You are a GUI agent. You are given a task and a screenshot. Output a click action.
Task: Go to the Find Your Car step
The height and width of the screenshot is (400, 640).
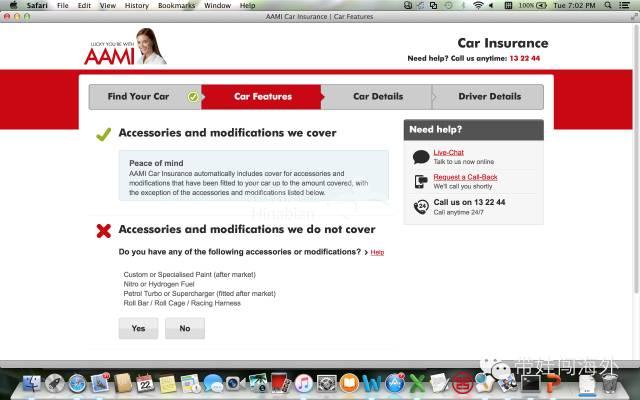point(145,97)
